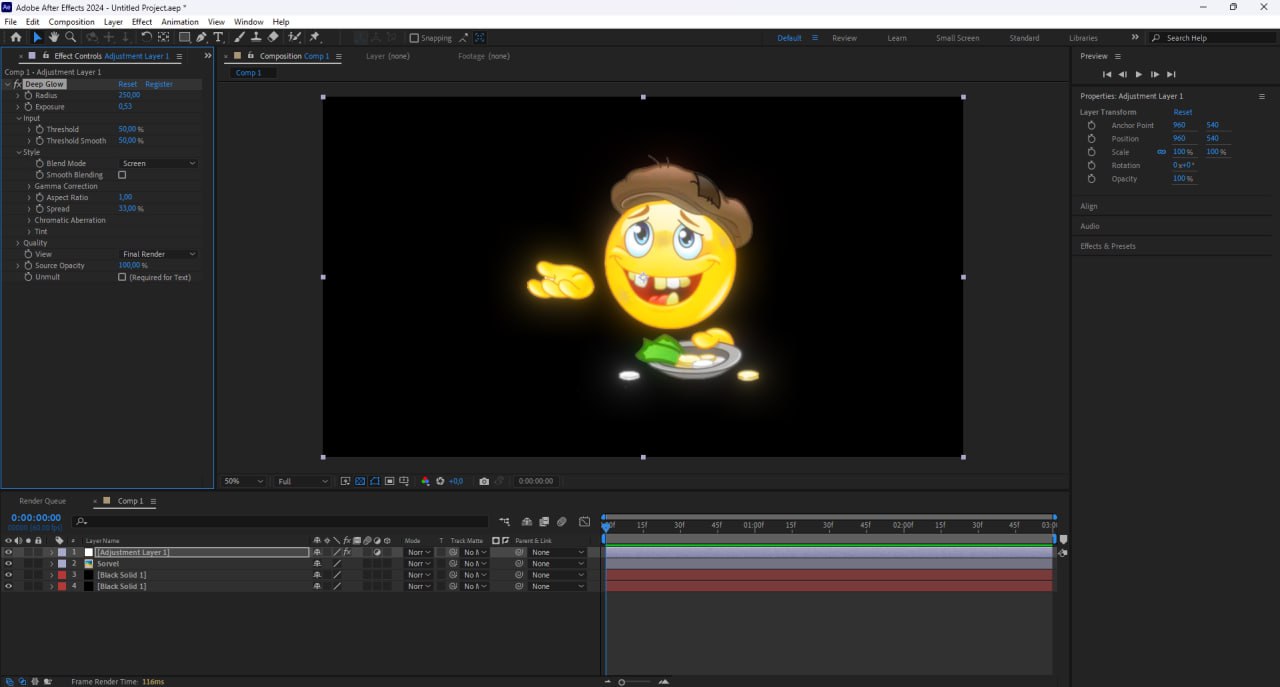Select the Eraser tool
This screenshot has height=687, width=1280.
click(x=273, y=38)
